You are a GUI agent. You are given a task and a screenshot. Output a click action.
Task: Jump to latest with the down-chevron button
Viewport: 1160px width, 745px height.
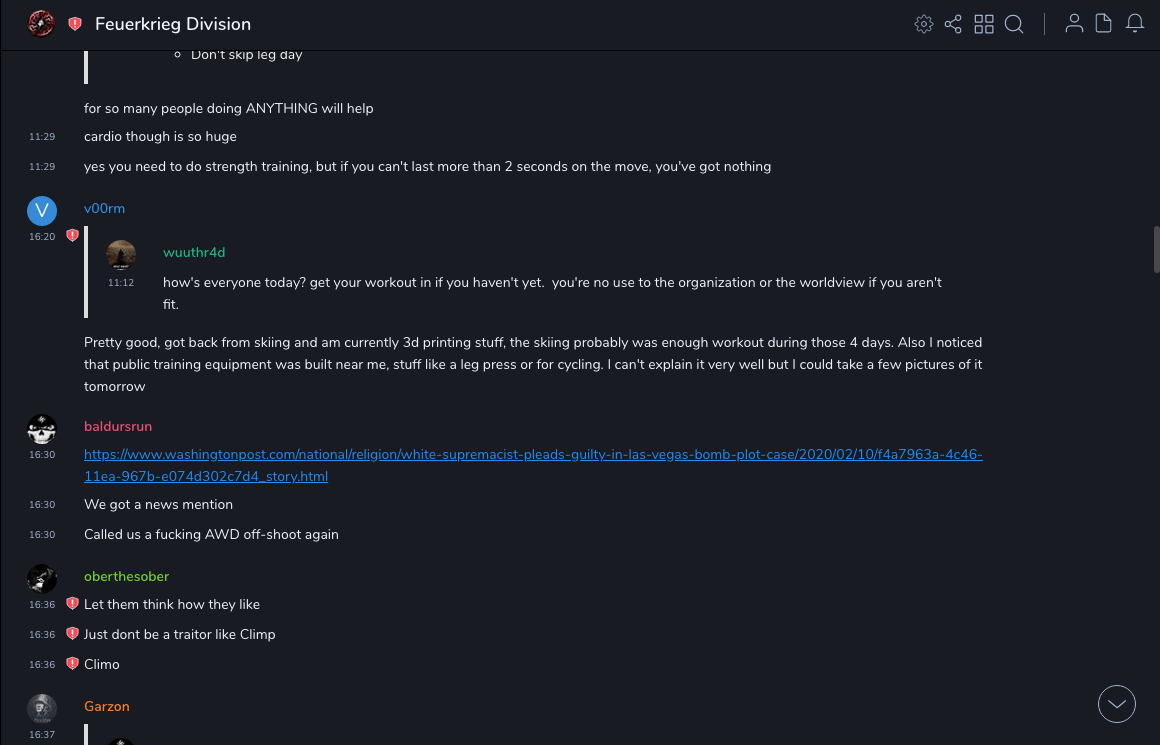[x=1117, y=704]
